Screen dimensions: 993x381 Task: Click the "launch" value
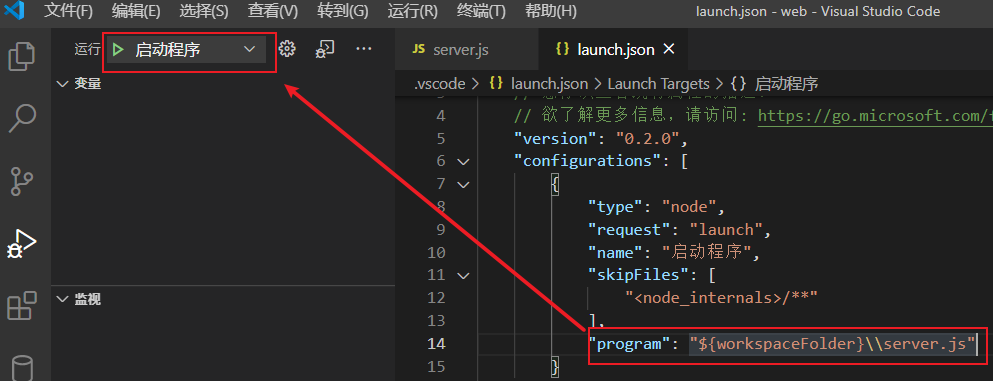(726, 229)
